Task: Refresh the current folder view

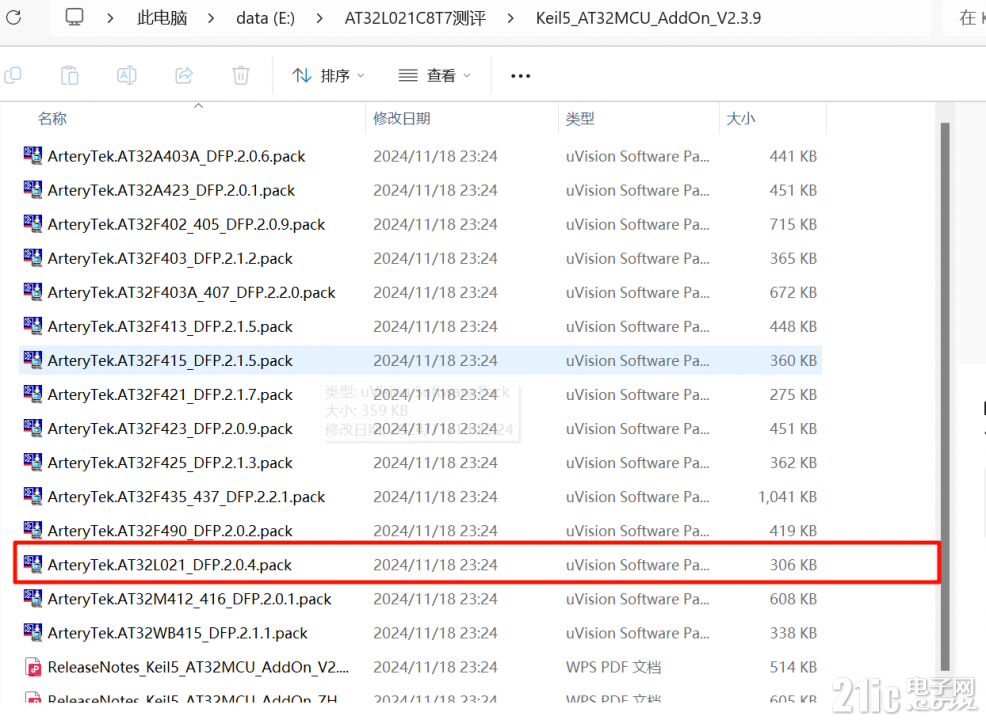Action: [x=13, y=17]
